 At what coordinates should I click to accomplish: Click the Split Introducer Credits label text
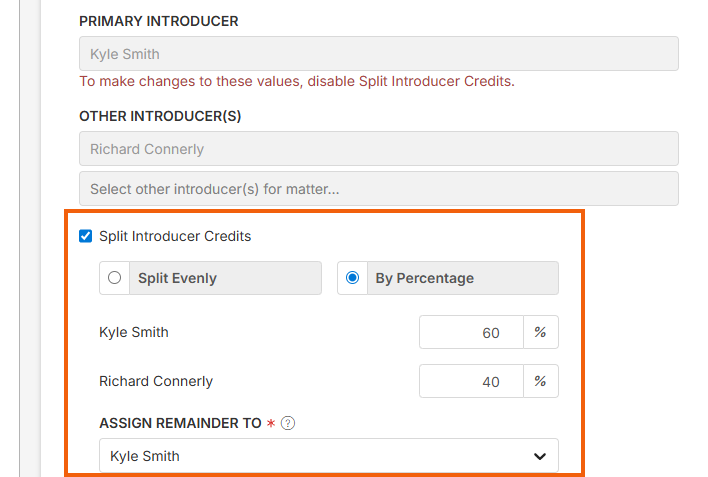click(x=175, y=237)
